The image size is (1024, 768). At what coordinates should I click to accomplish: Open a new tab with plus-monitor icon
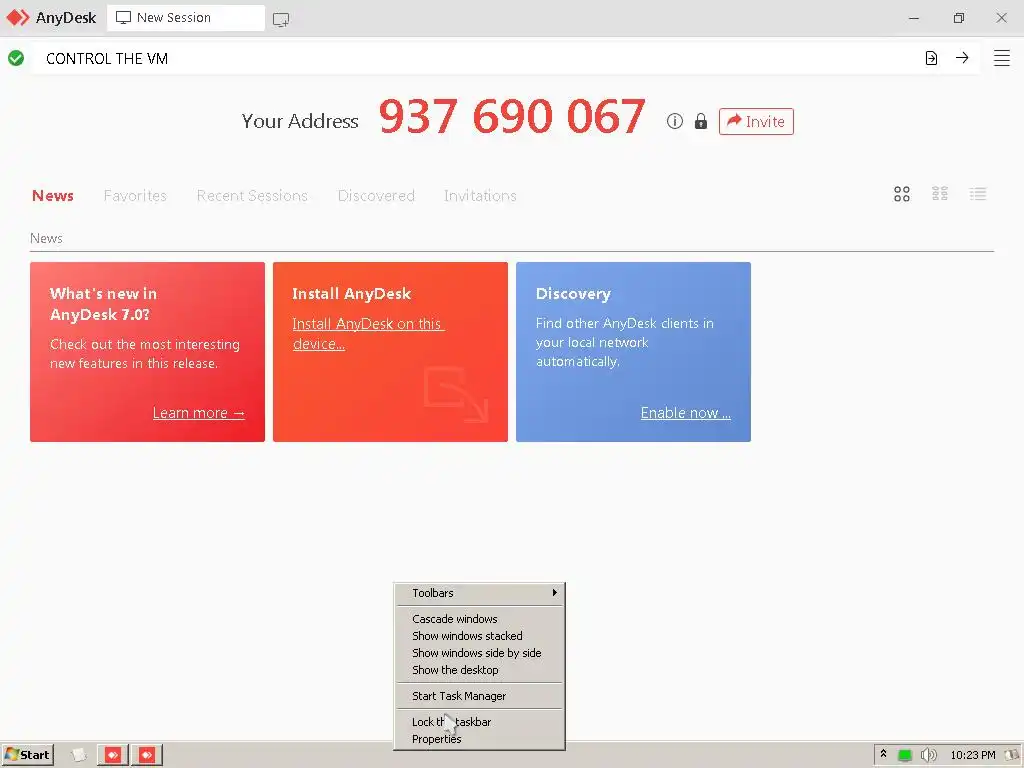[x=281, y=20]
